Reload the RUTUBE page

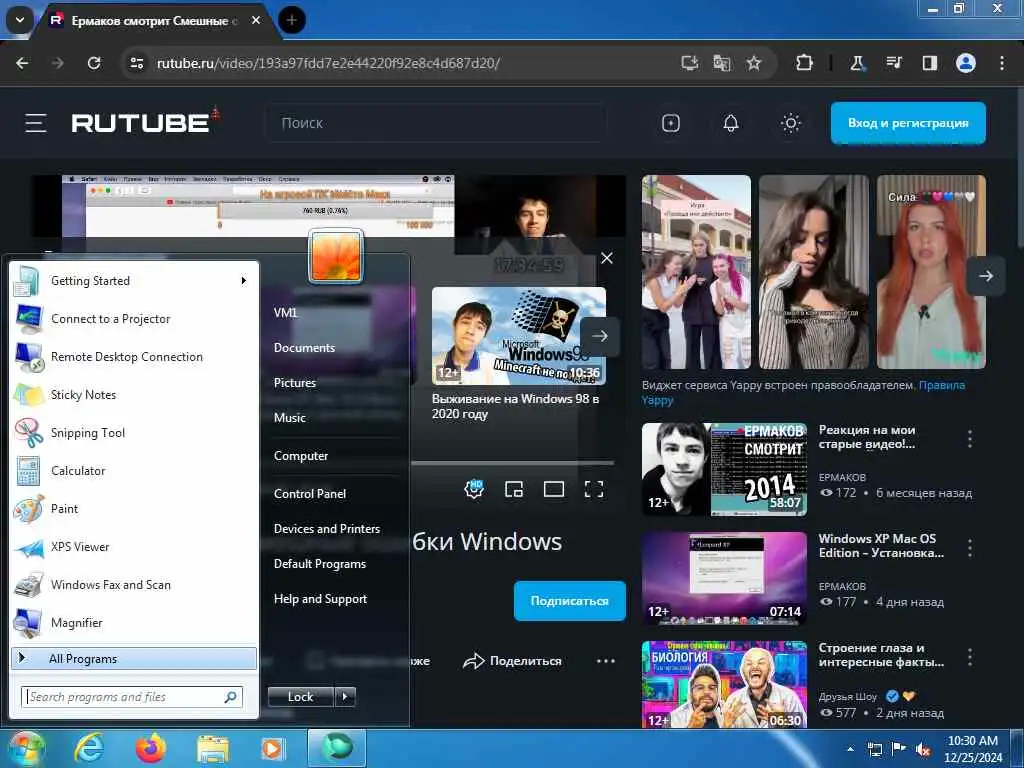[x=94, y=63]
